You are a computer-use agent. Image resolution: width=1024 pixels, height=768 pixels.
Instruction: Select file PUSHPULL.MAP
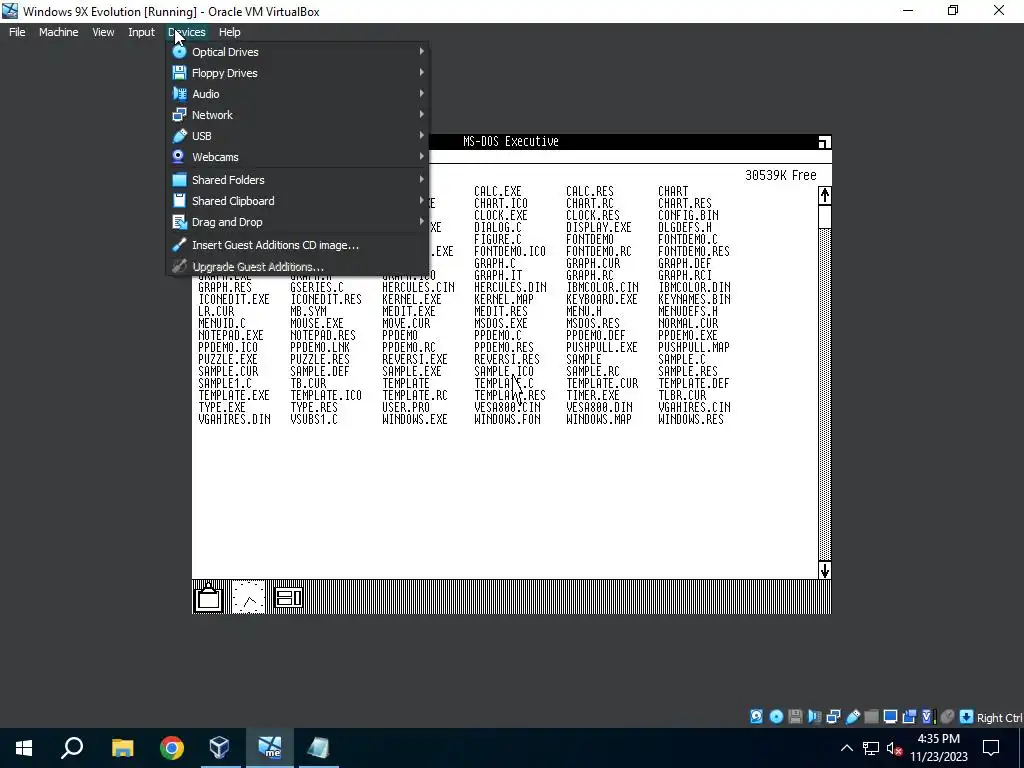point(694,347)
